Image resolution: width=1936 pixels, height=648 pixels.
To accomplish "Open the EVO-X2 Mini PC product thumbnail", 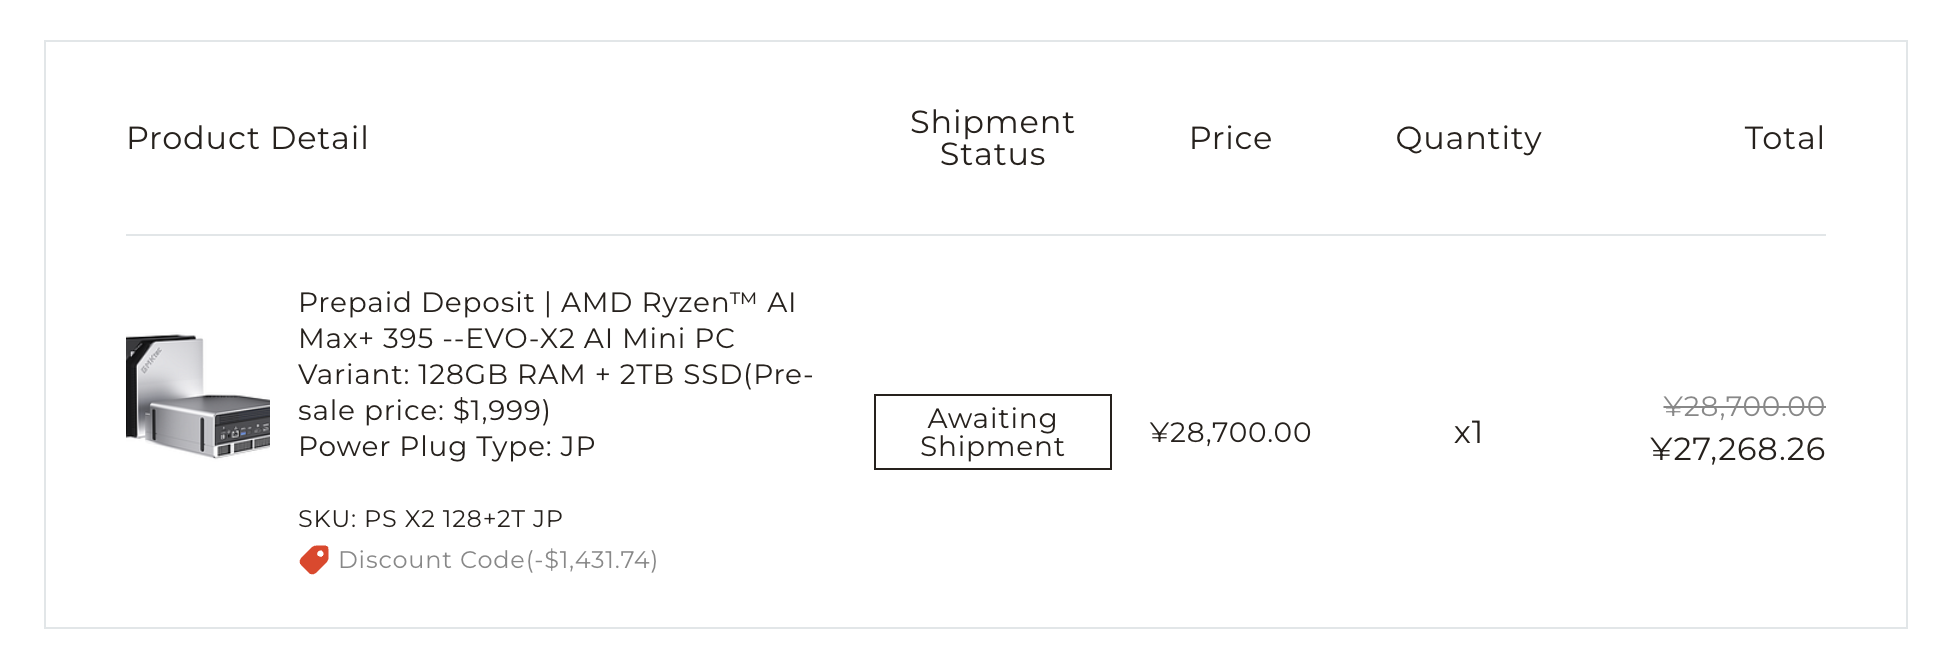I will (x=198, y=396).
